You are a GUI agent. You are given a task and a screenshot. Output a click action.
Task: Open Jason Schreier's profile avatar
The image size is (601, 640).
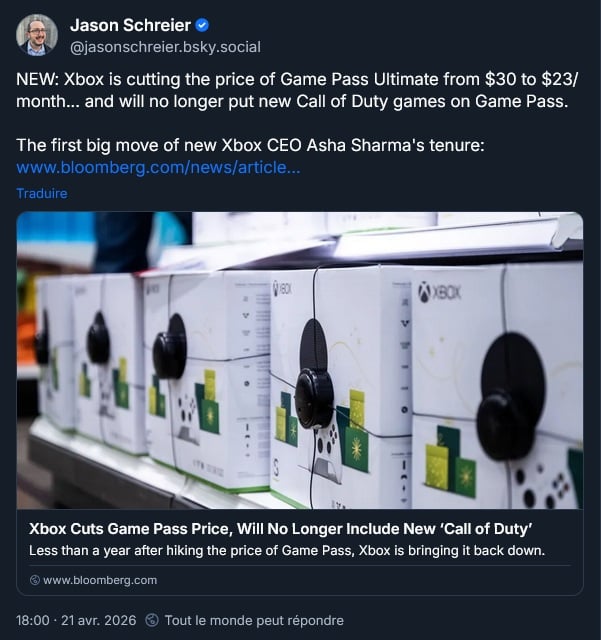37,35
